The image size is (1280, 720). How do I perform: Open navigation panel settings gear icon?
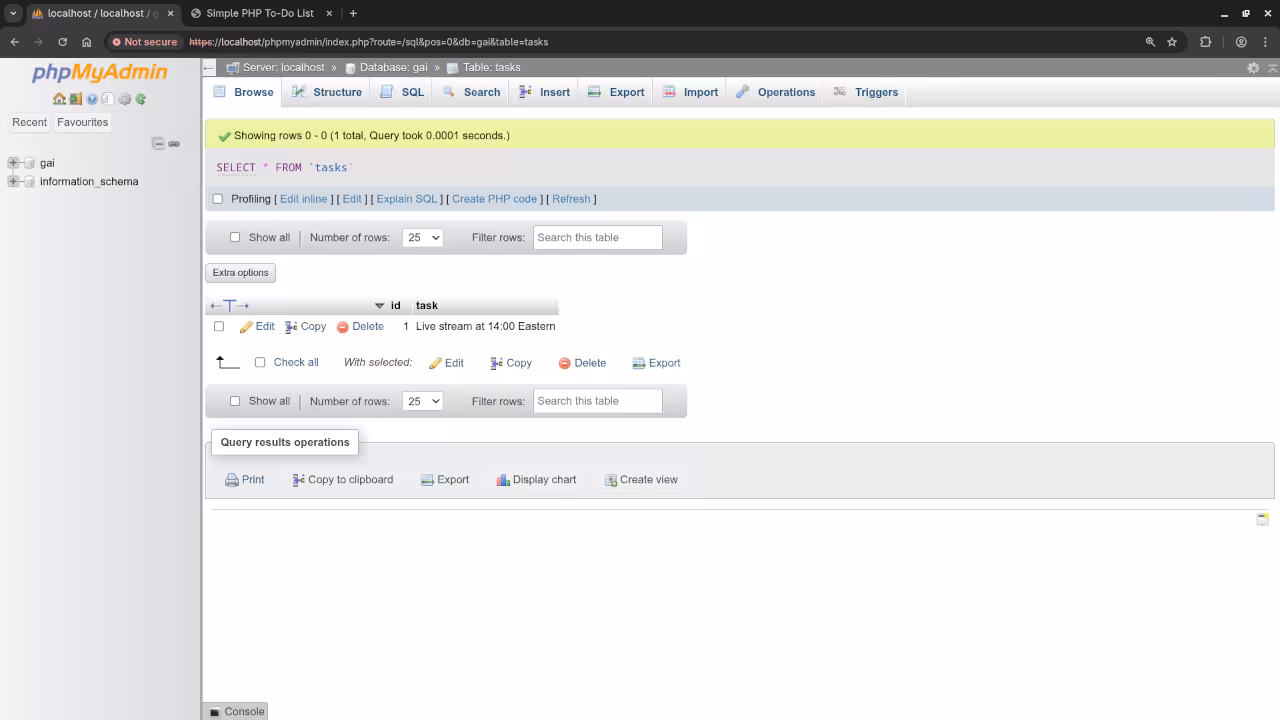[x=124, y=99]
